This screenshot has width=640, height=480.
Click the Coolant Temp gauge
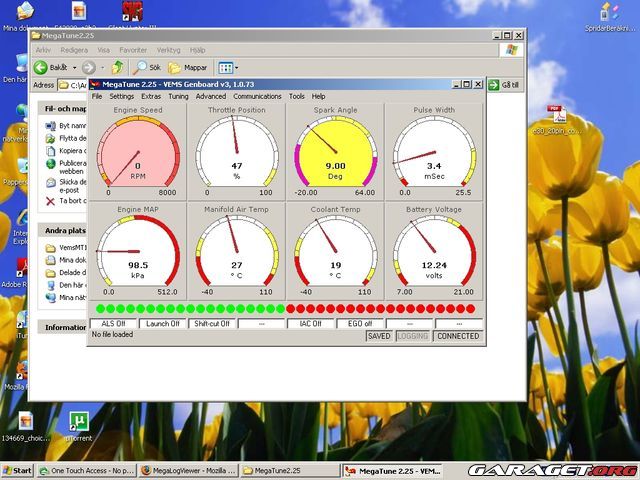[x=335, y=249]
